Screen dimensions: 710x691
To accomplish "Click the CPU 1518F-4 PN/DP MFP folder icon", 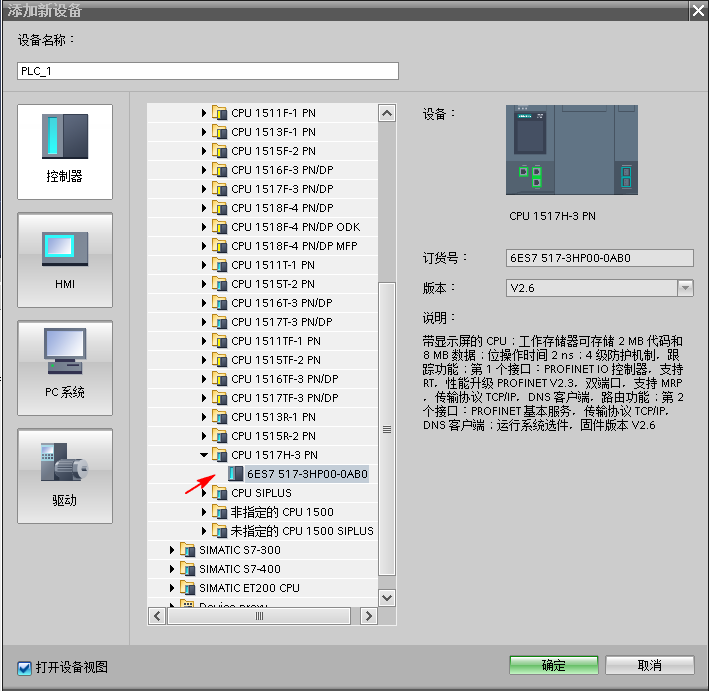I will click(x=220, y=246).
